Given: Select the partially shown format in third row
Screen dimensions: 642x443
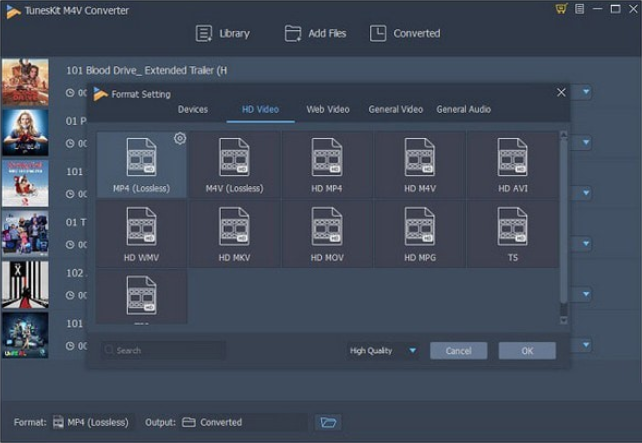Looking at the screenshot, I should (x=142, y=297).
